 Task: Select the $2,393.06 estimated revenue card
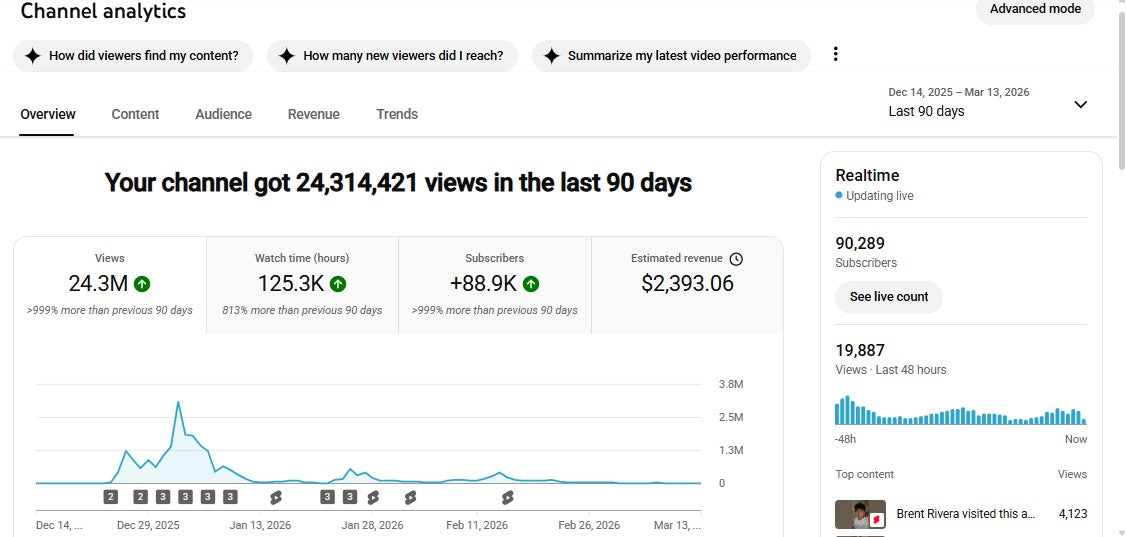pos(687,285)
